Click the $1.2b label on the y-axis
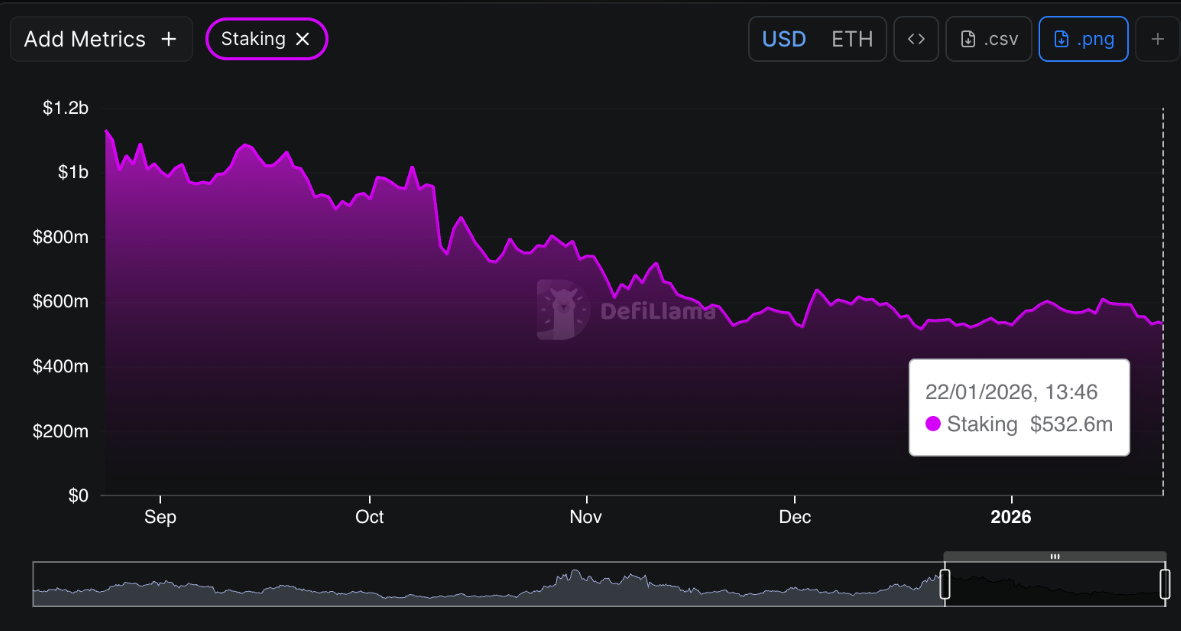Viewport: 1181px width, 631px height. click(65, 108)
